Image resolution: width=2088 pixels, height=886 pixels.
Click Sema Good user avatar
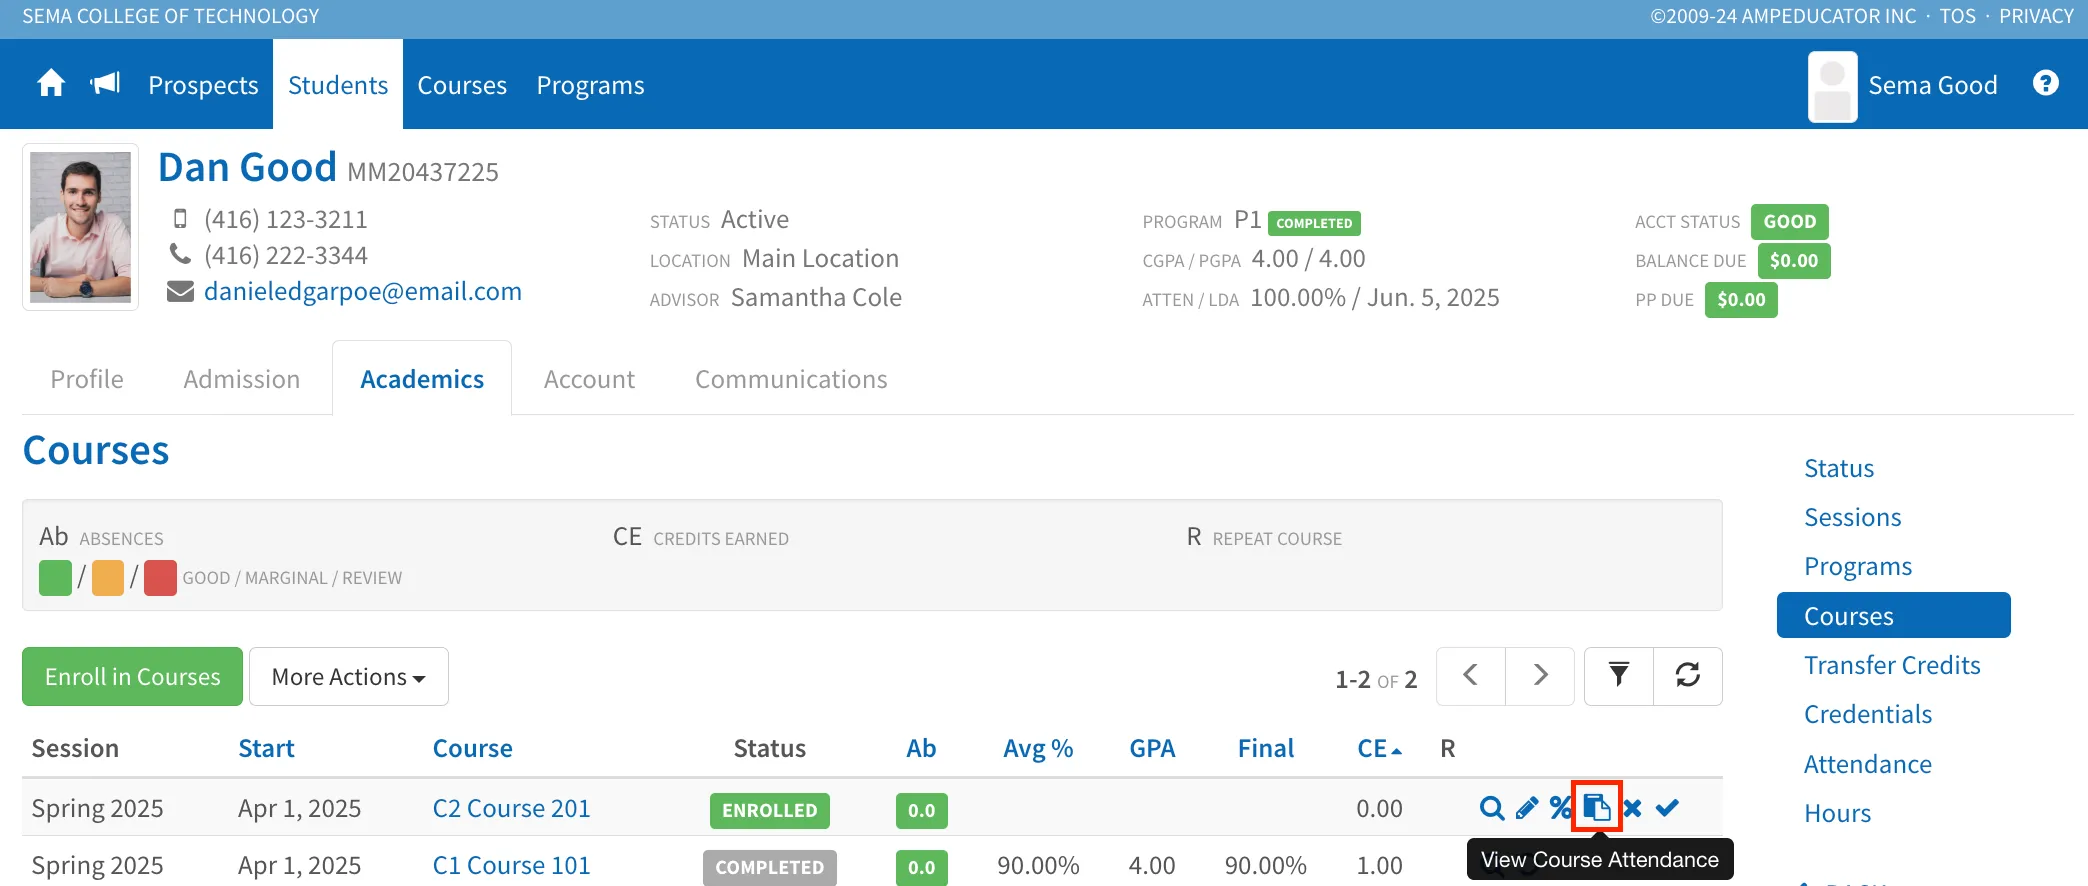coord(1833,87)
